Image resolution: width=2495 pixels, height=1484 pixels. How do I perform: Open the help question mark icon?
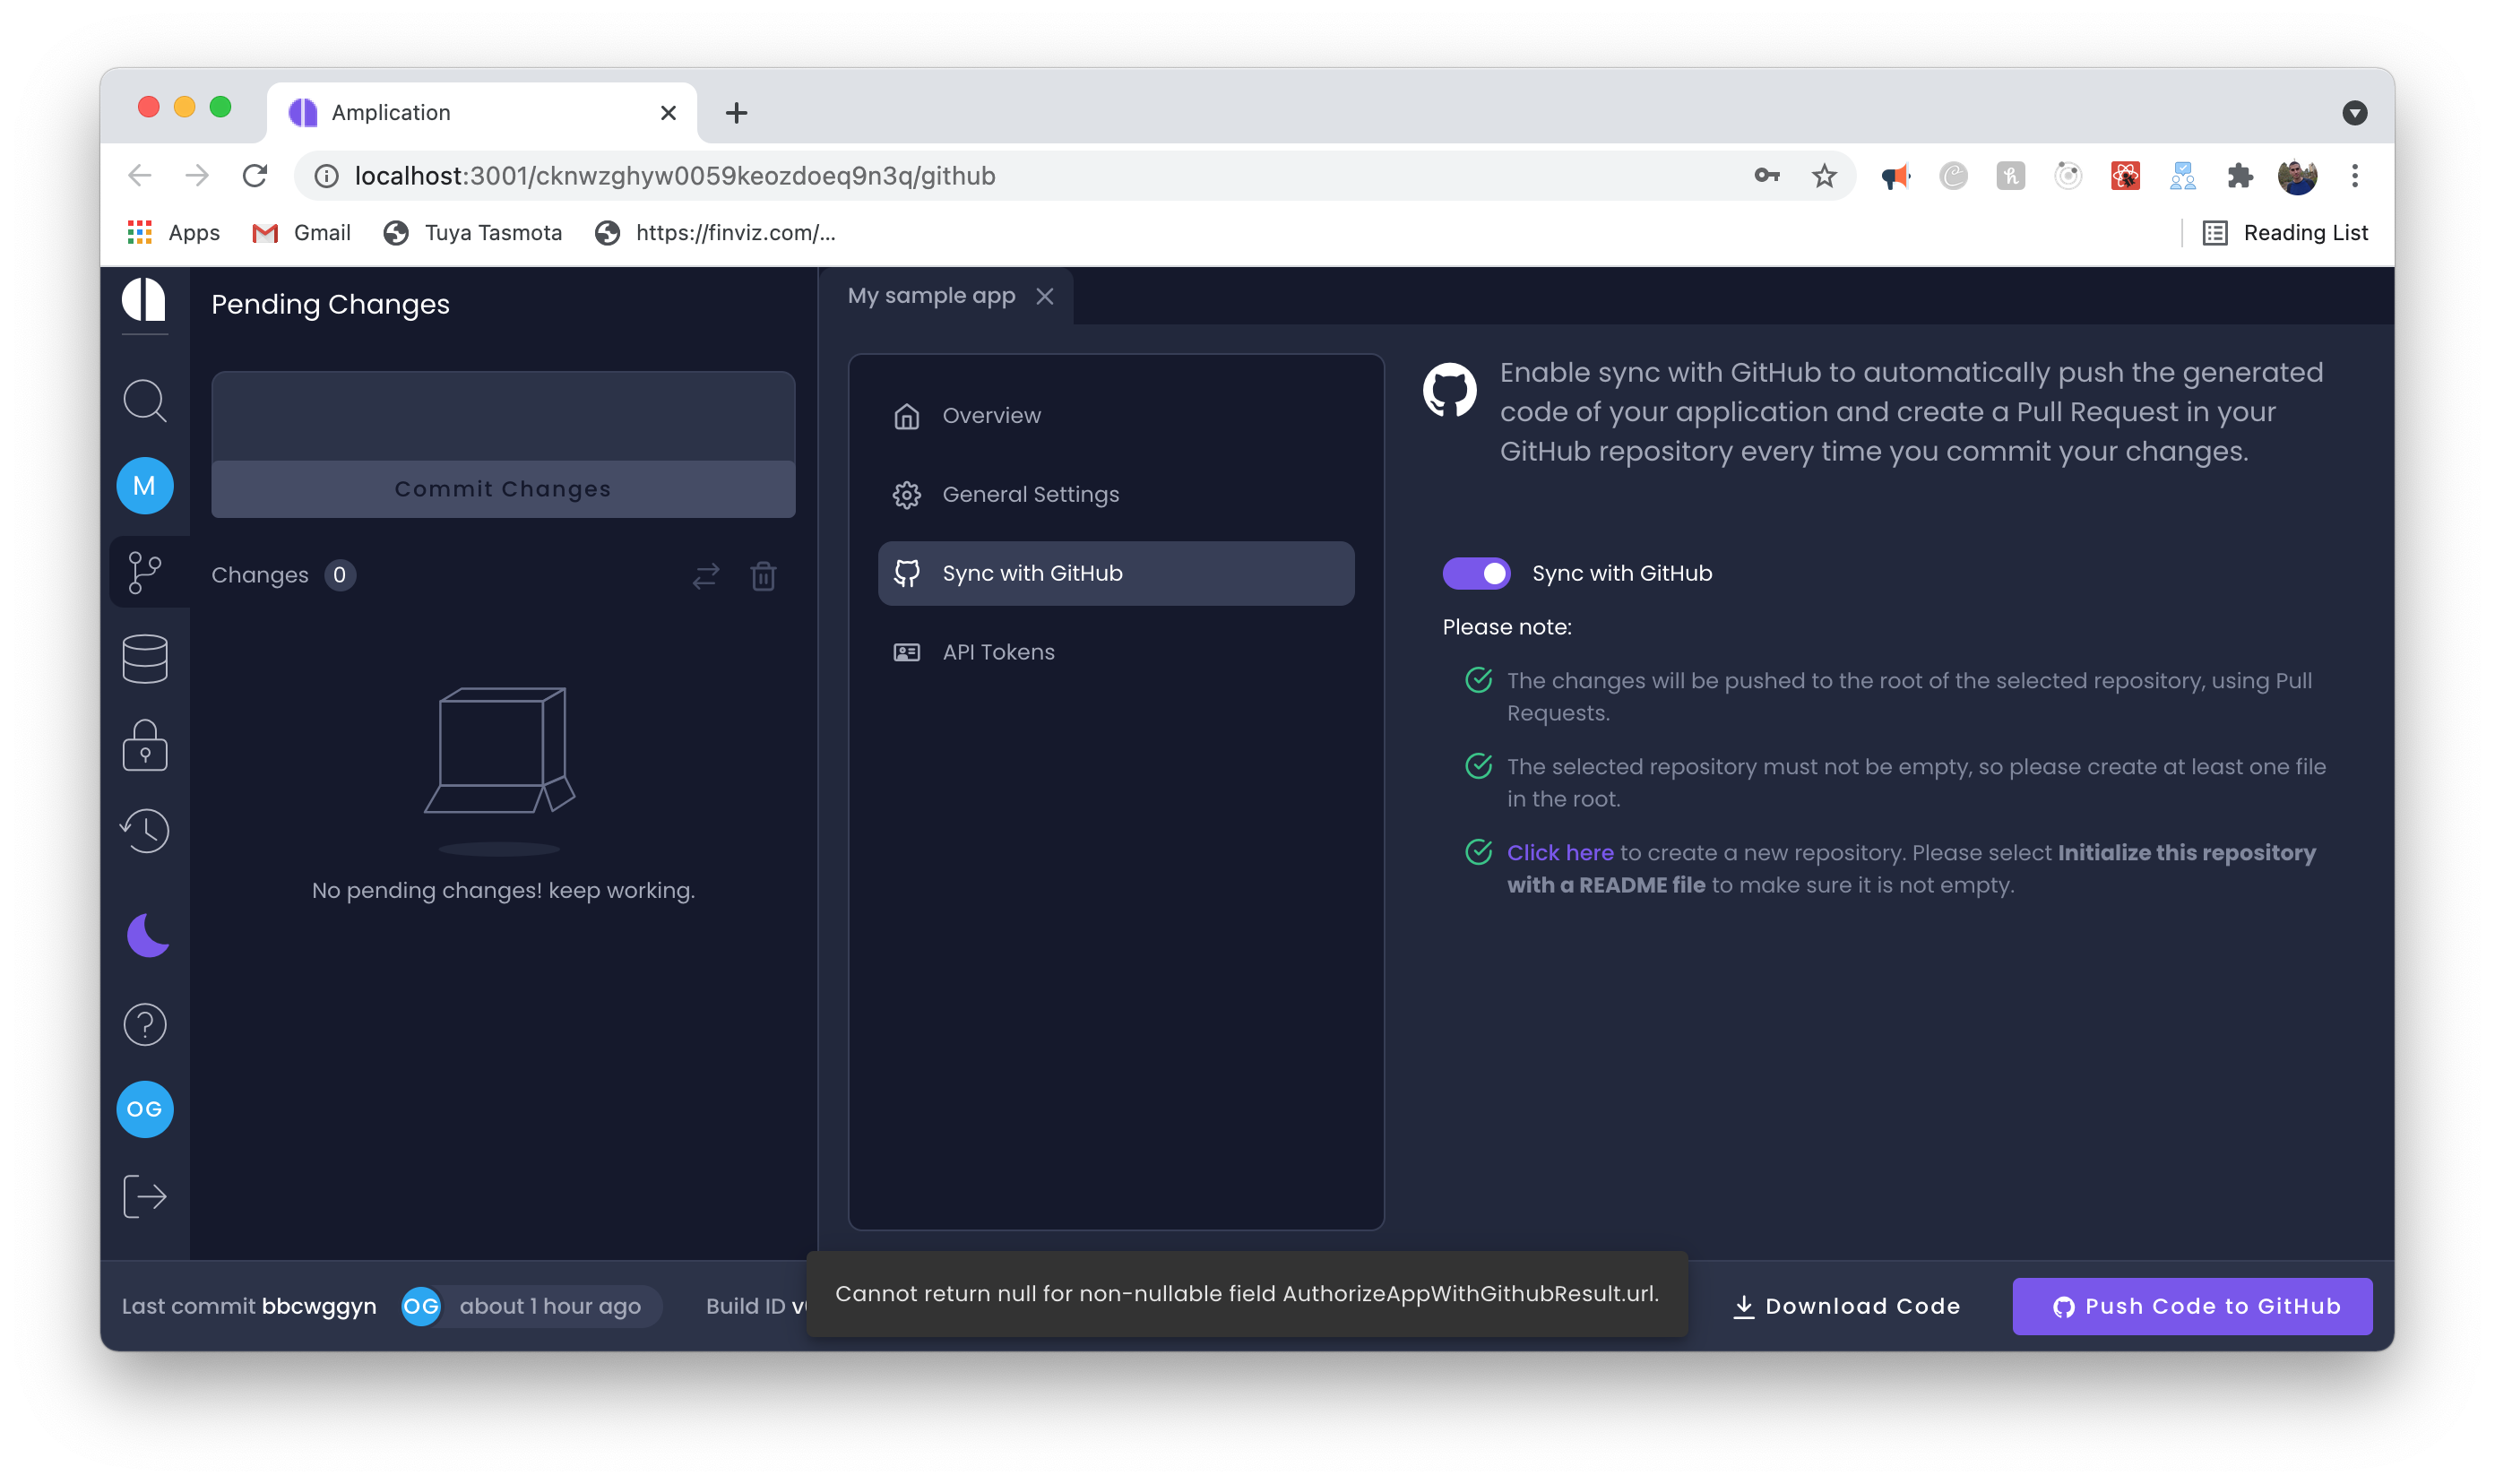point(145,1025)
